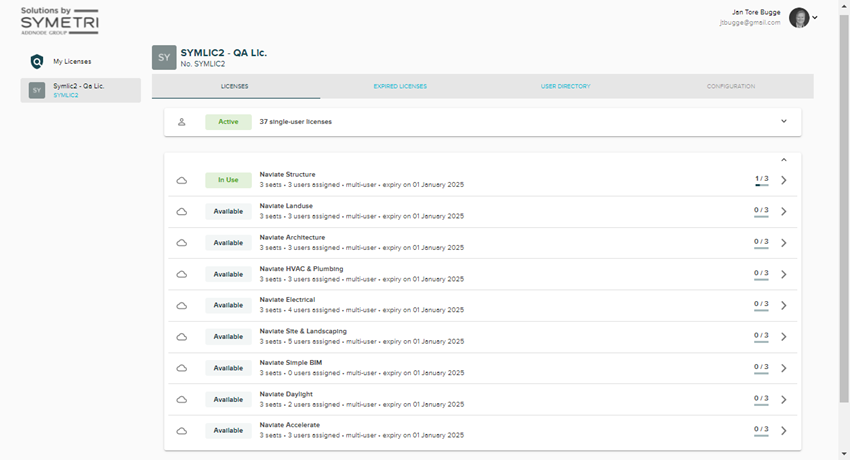
Task: Click the Naviate HVAC & Plumbing title
Action: (x=301, y=269)
